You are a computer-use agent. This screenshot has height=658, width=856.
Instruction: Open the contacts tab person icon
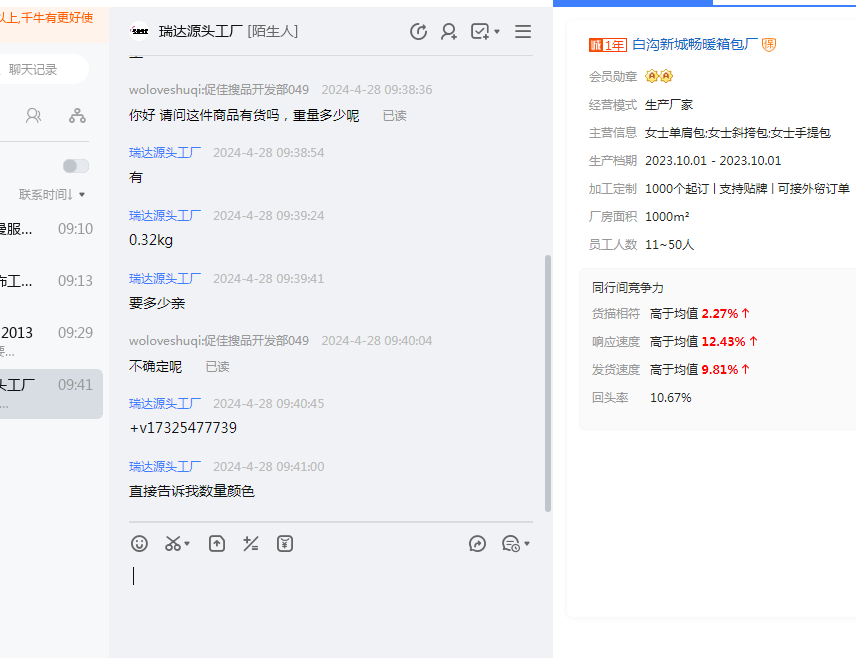[x=34, y=116]
